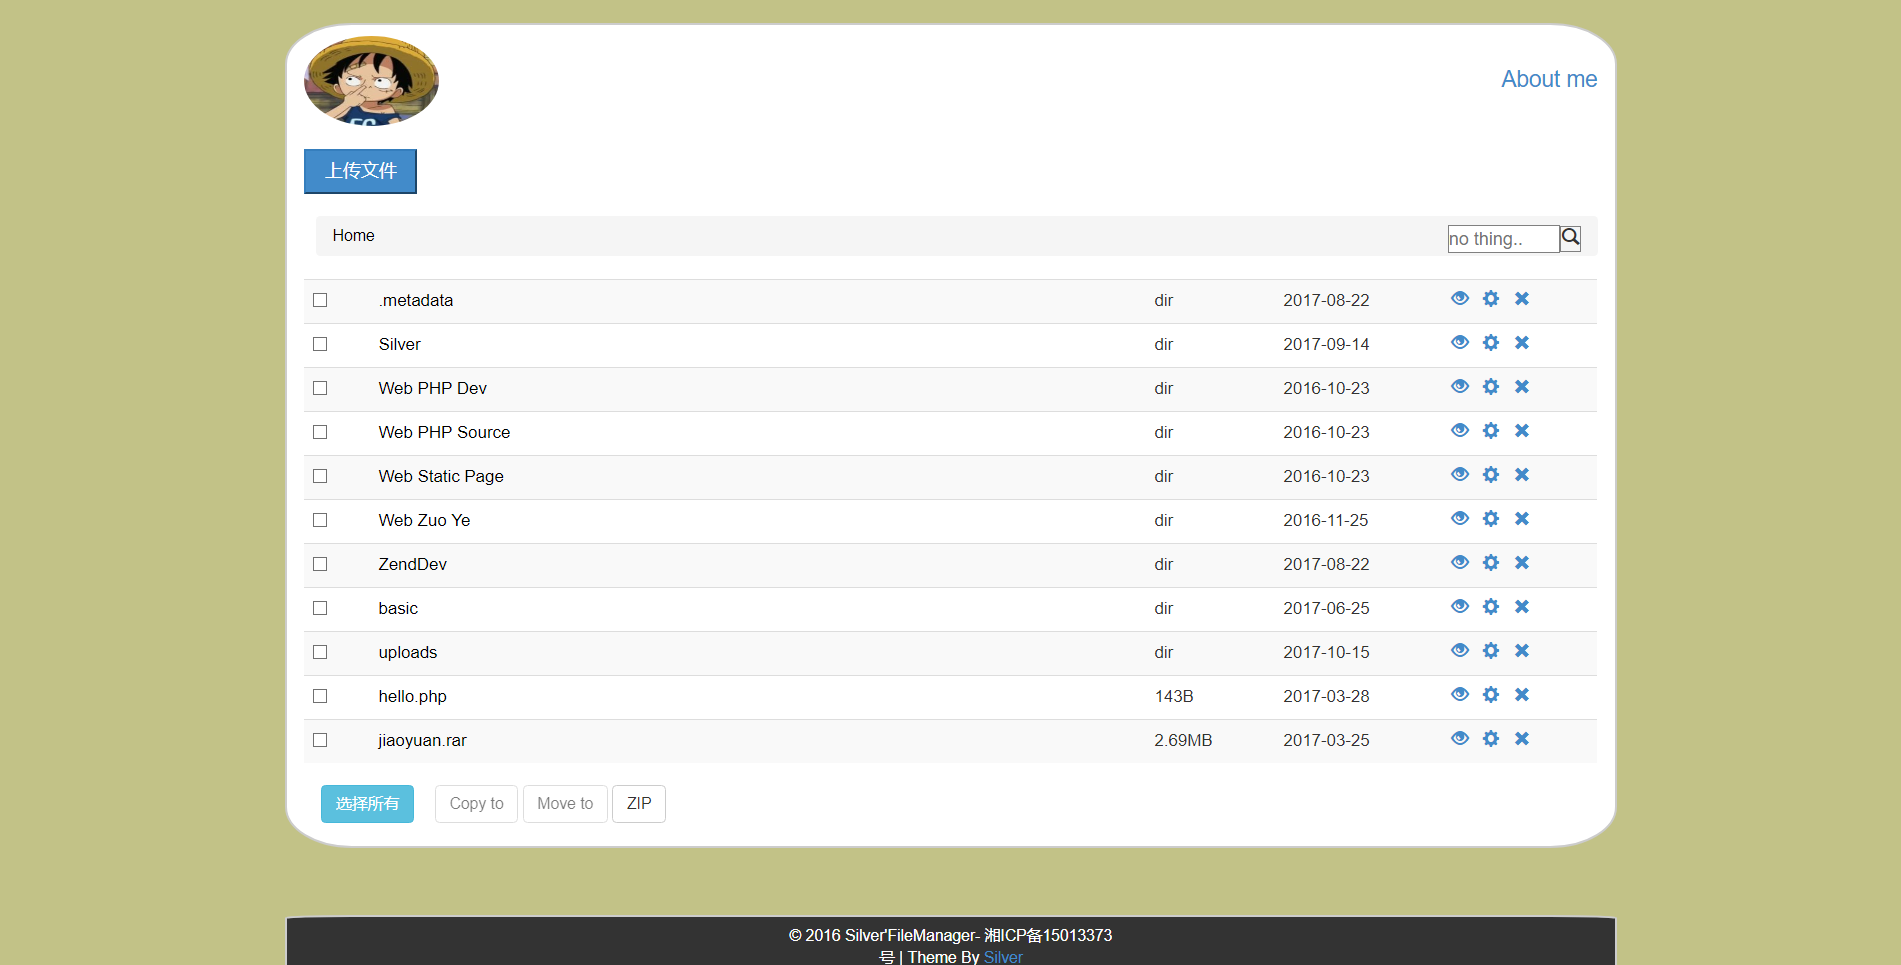
Task: Preview hello.php with eye icon
Action: pos(1460,695)
